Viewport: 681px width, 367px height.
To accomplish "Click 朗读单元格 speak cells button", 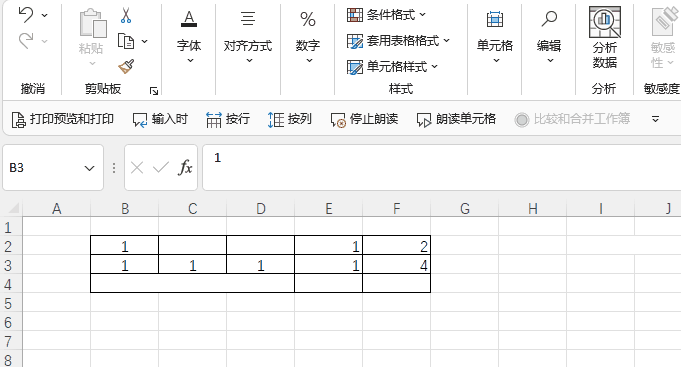I will [x=456, y=119].
